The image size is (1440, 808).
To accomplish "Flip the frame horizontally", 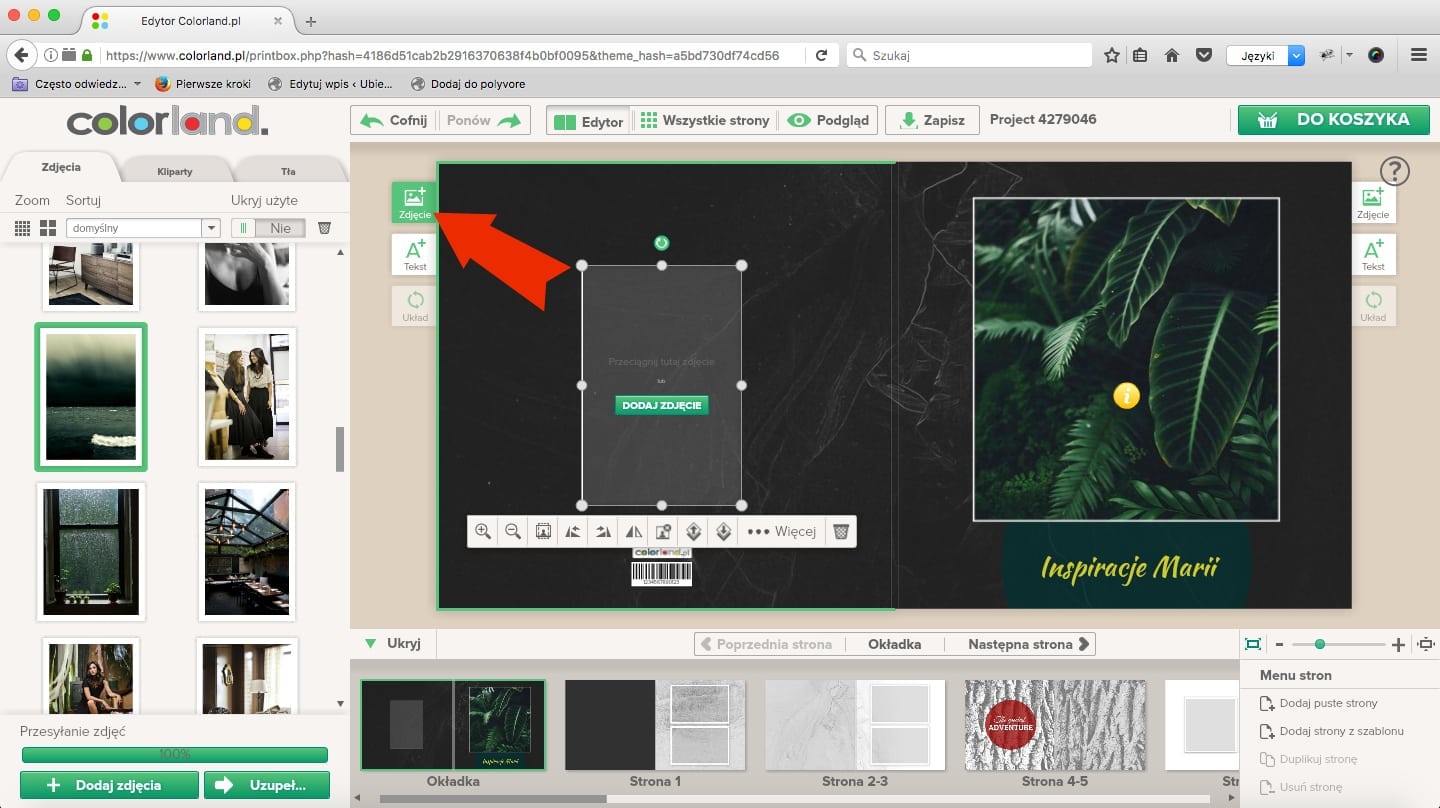I will [x=633, y=532].
